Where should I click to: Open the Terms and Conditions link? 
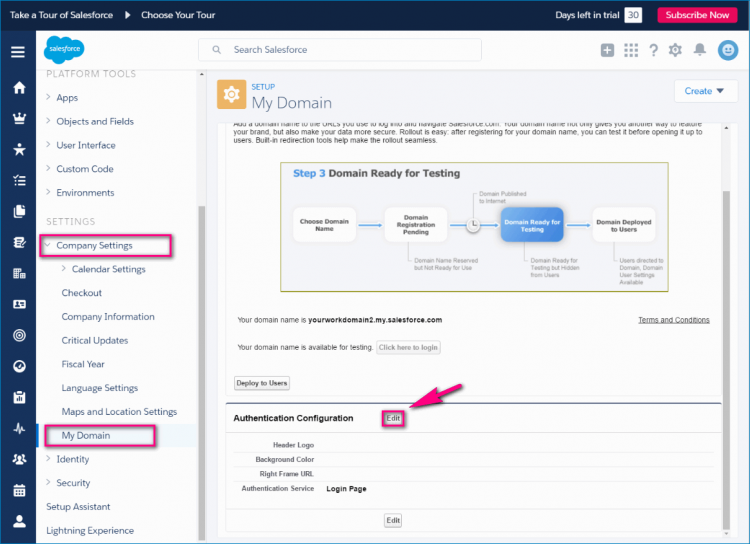point(673,320)
